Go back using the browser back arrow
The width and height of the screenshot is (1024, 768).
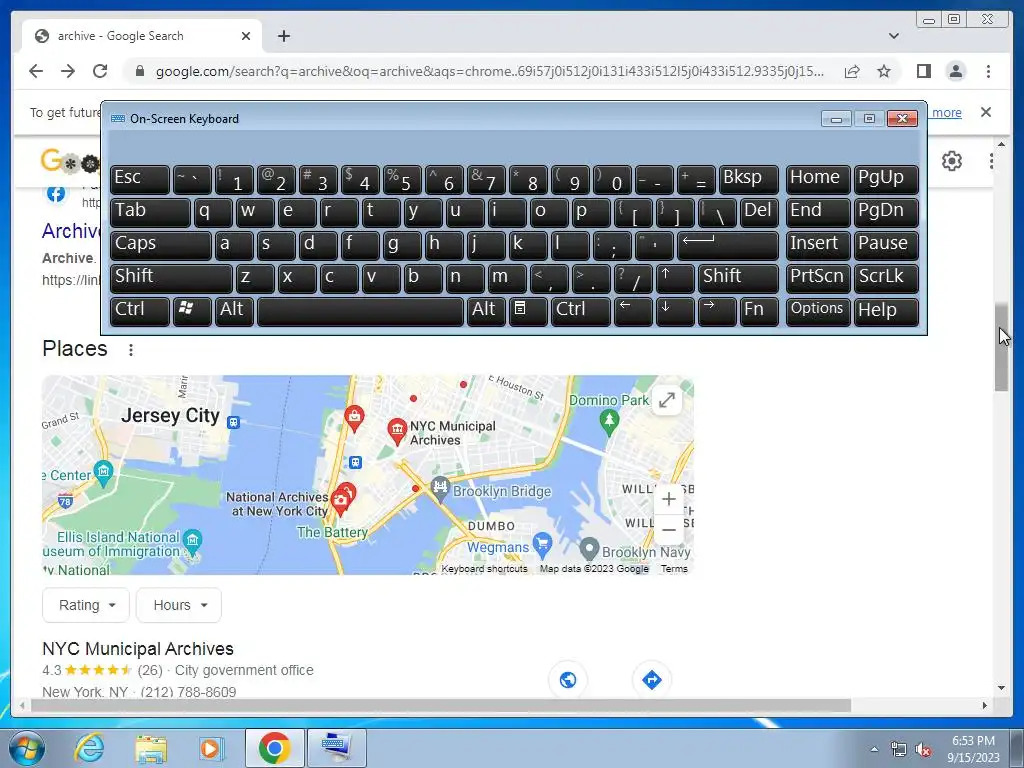point(36,71)
